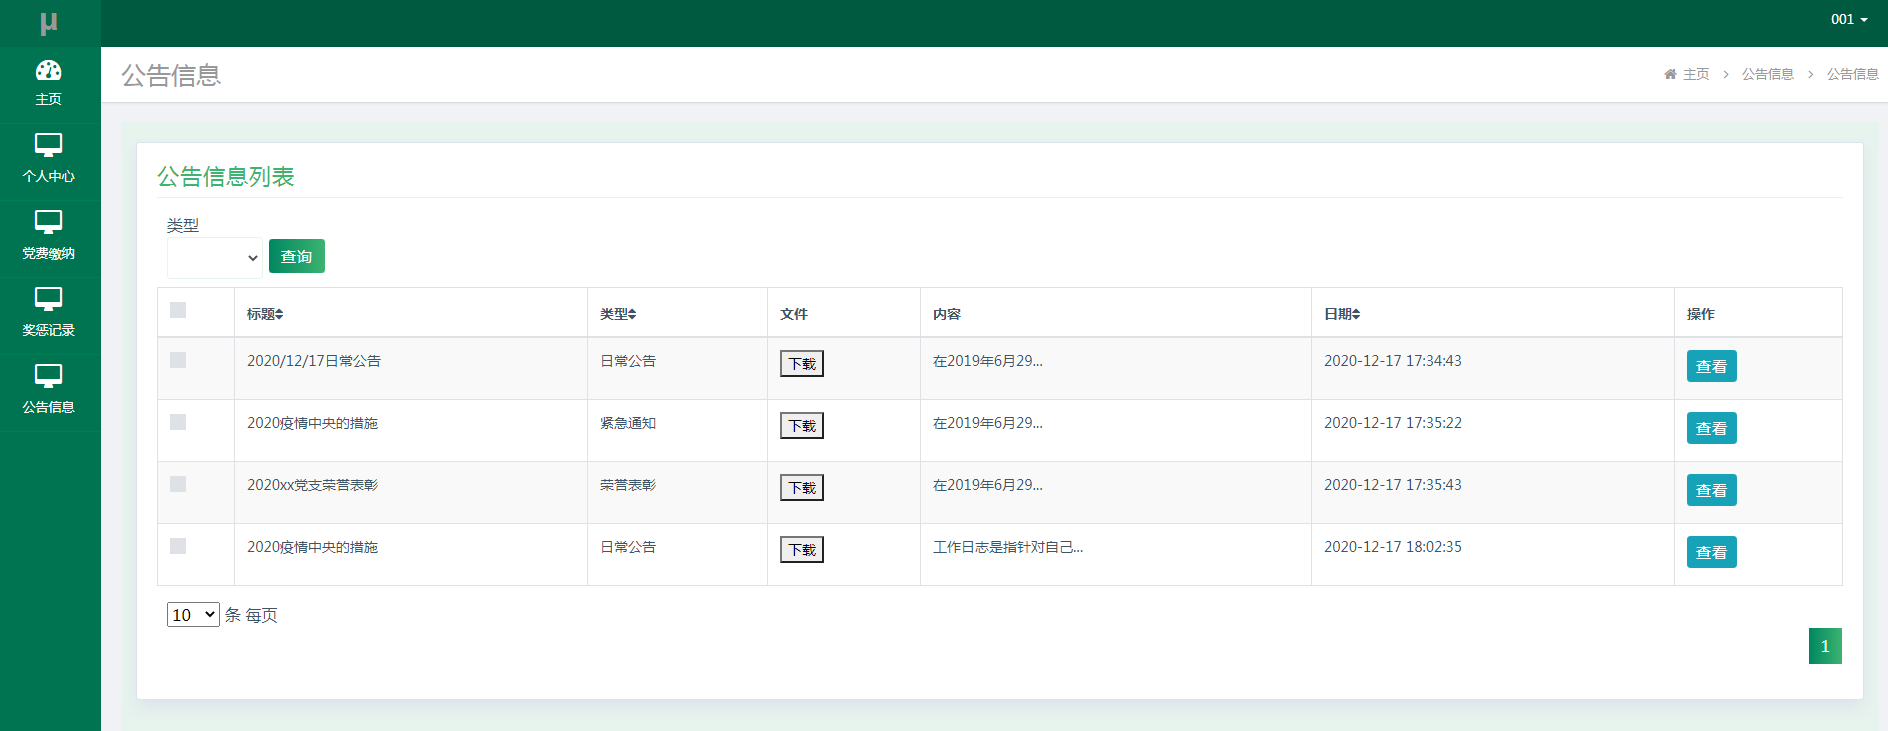Image resolution: width=1888 pixels, height=731 pixels.
Task: Check the 紧急通知 row checkbox
Action: pyautogui.click(x=178, y=422)
